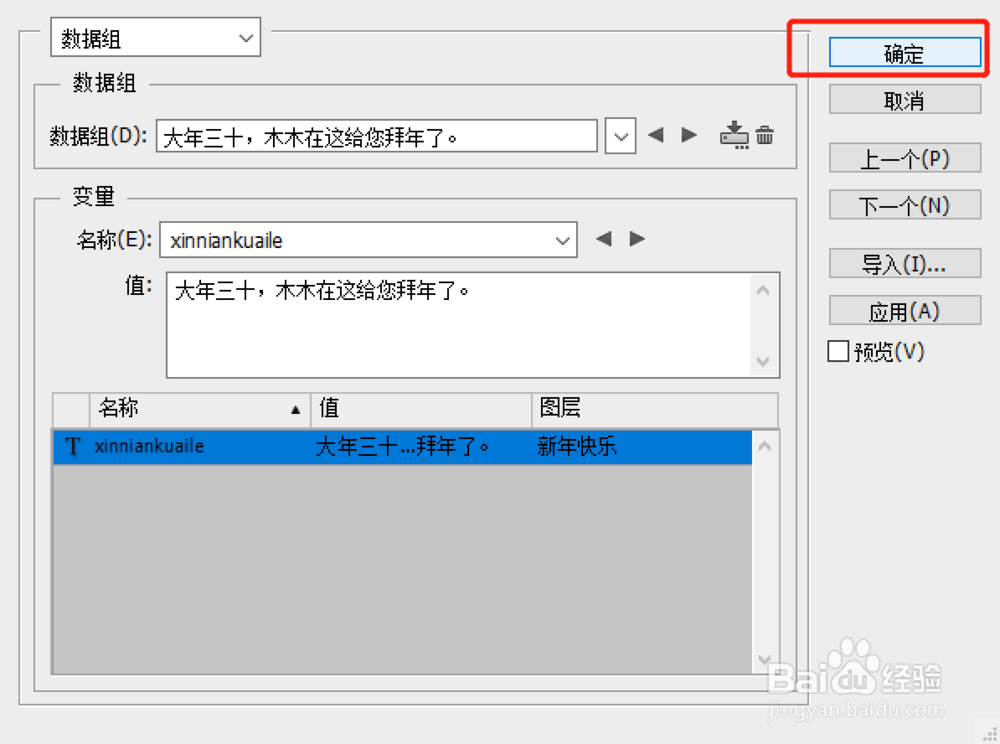The image size is (1000, 744).
Task: Enable the 预览(V) checkbox
Action: pyautogui.click(x=838, y=351)
